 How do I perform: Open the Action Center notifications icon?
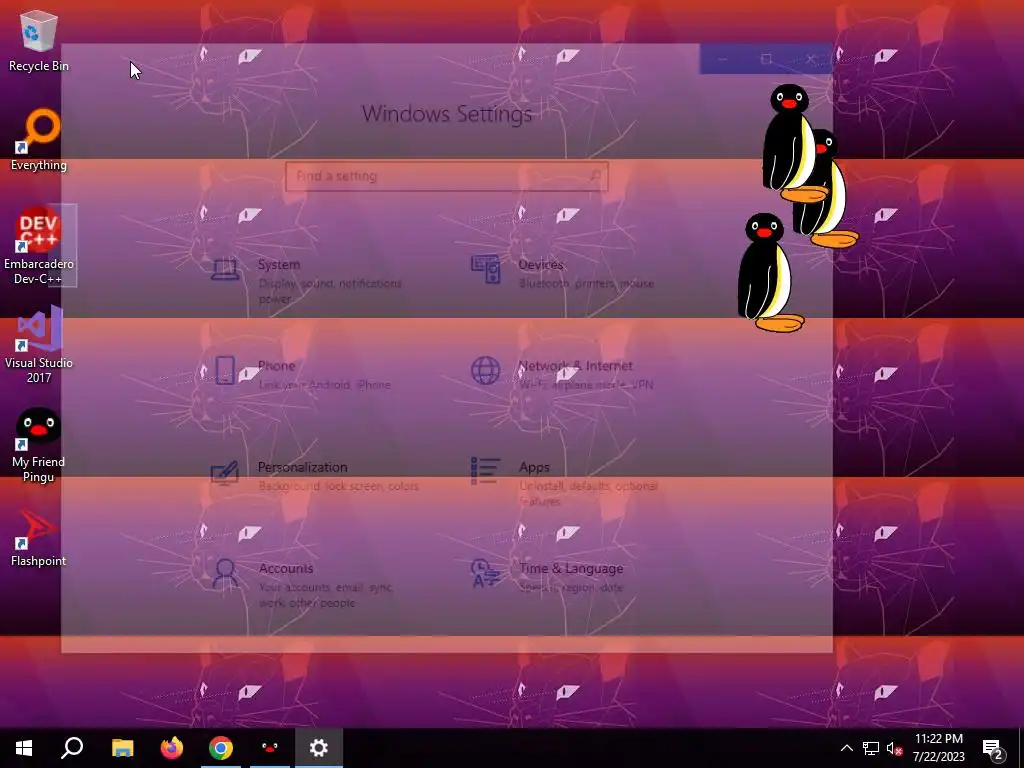993,748
